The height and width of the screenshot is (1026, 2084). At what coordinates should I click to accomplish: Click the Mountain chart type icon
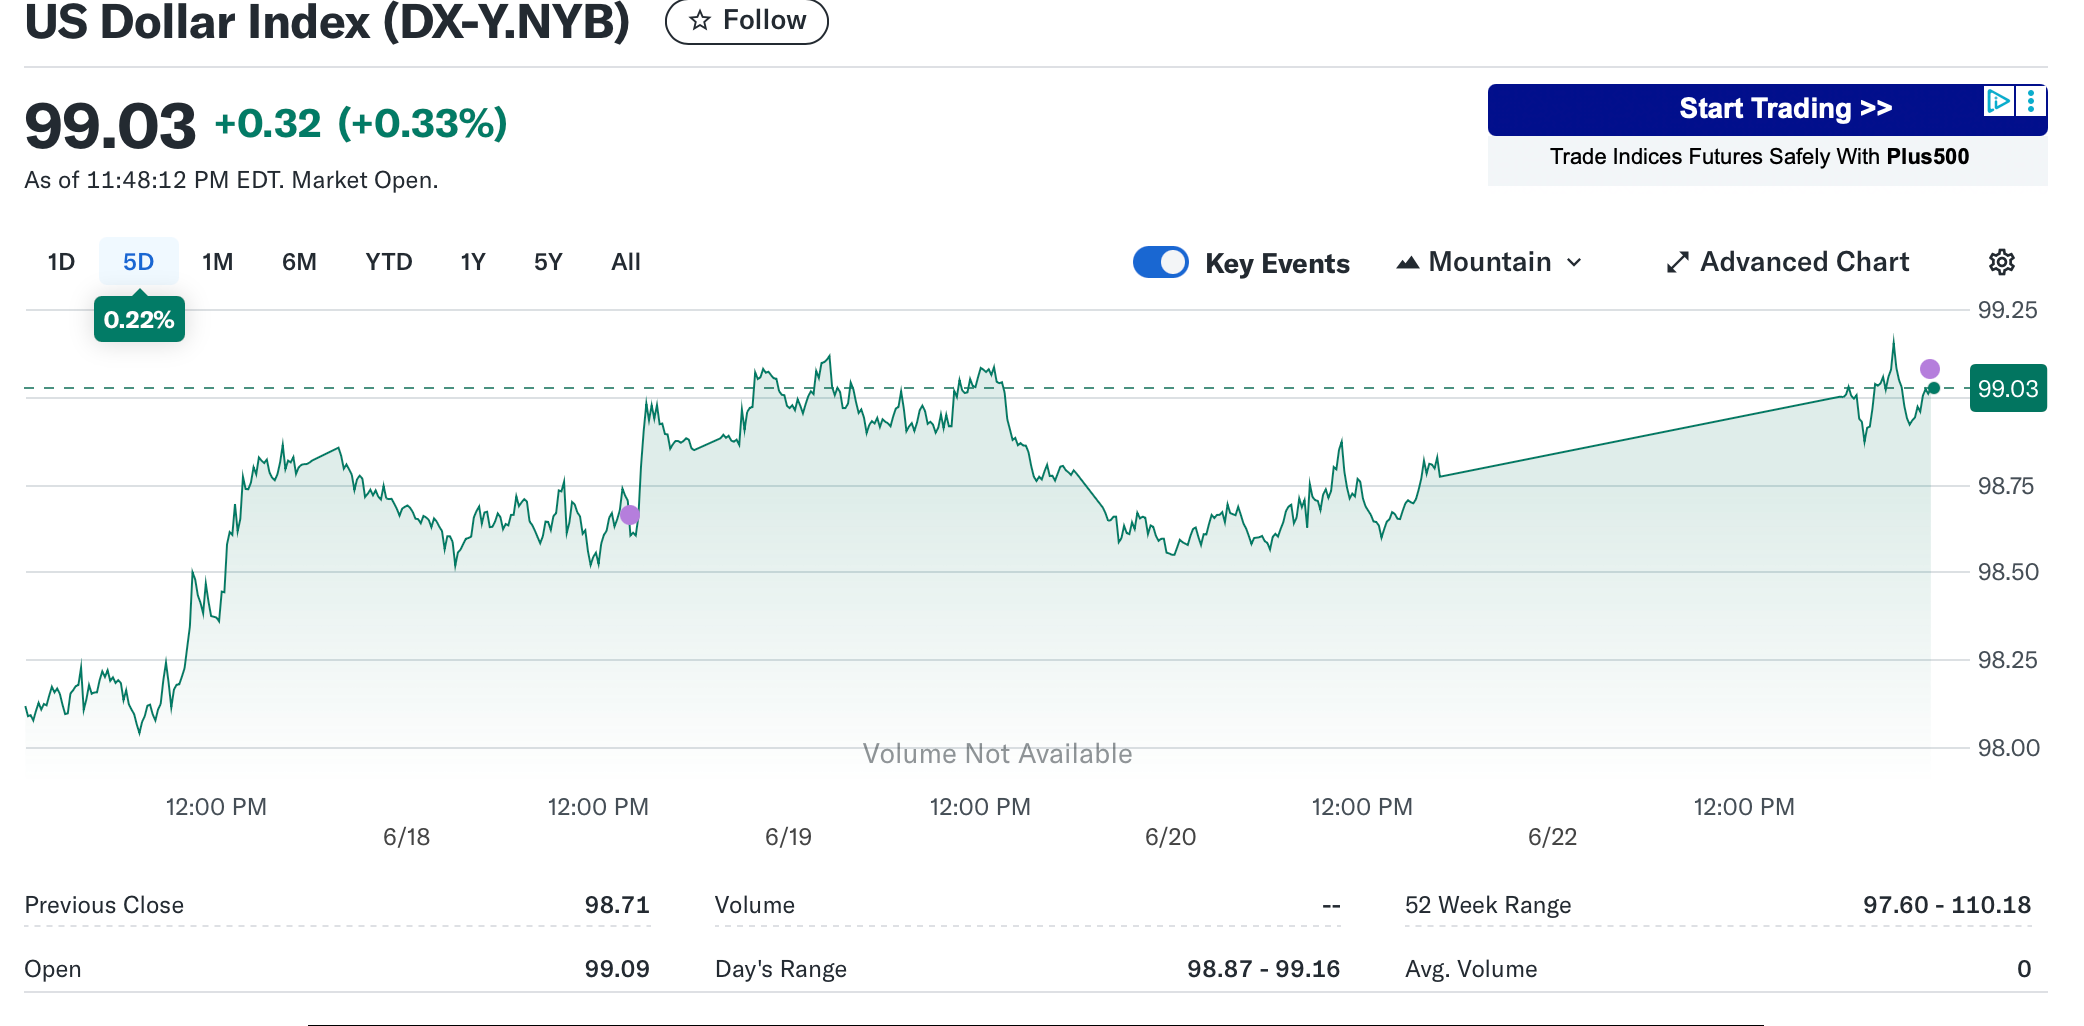coord(1408,262)
